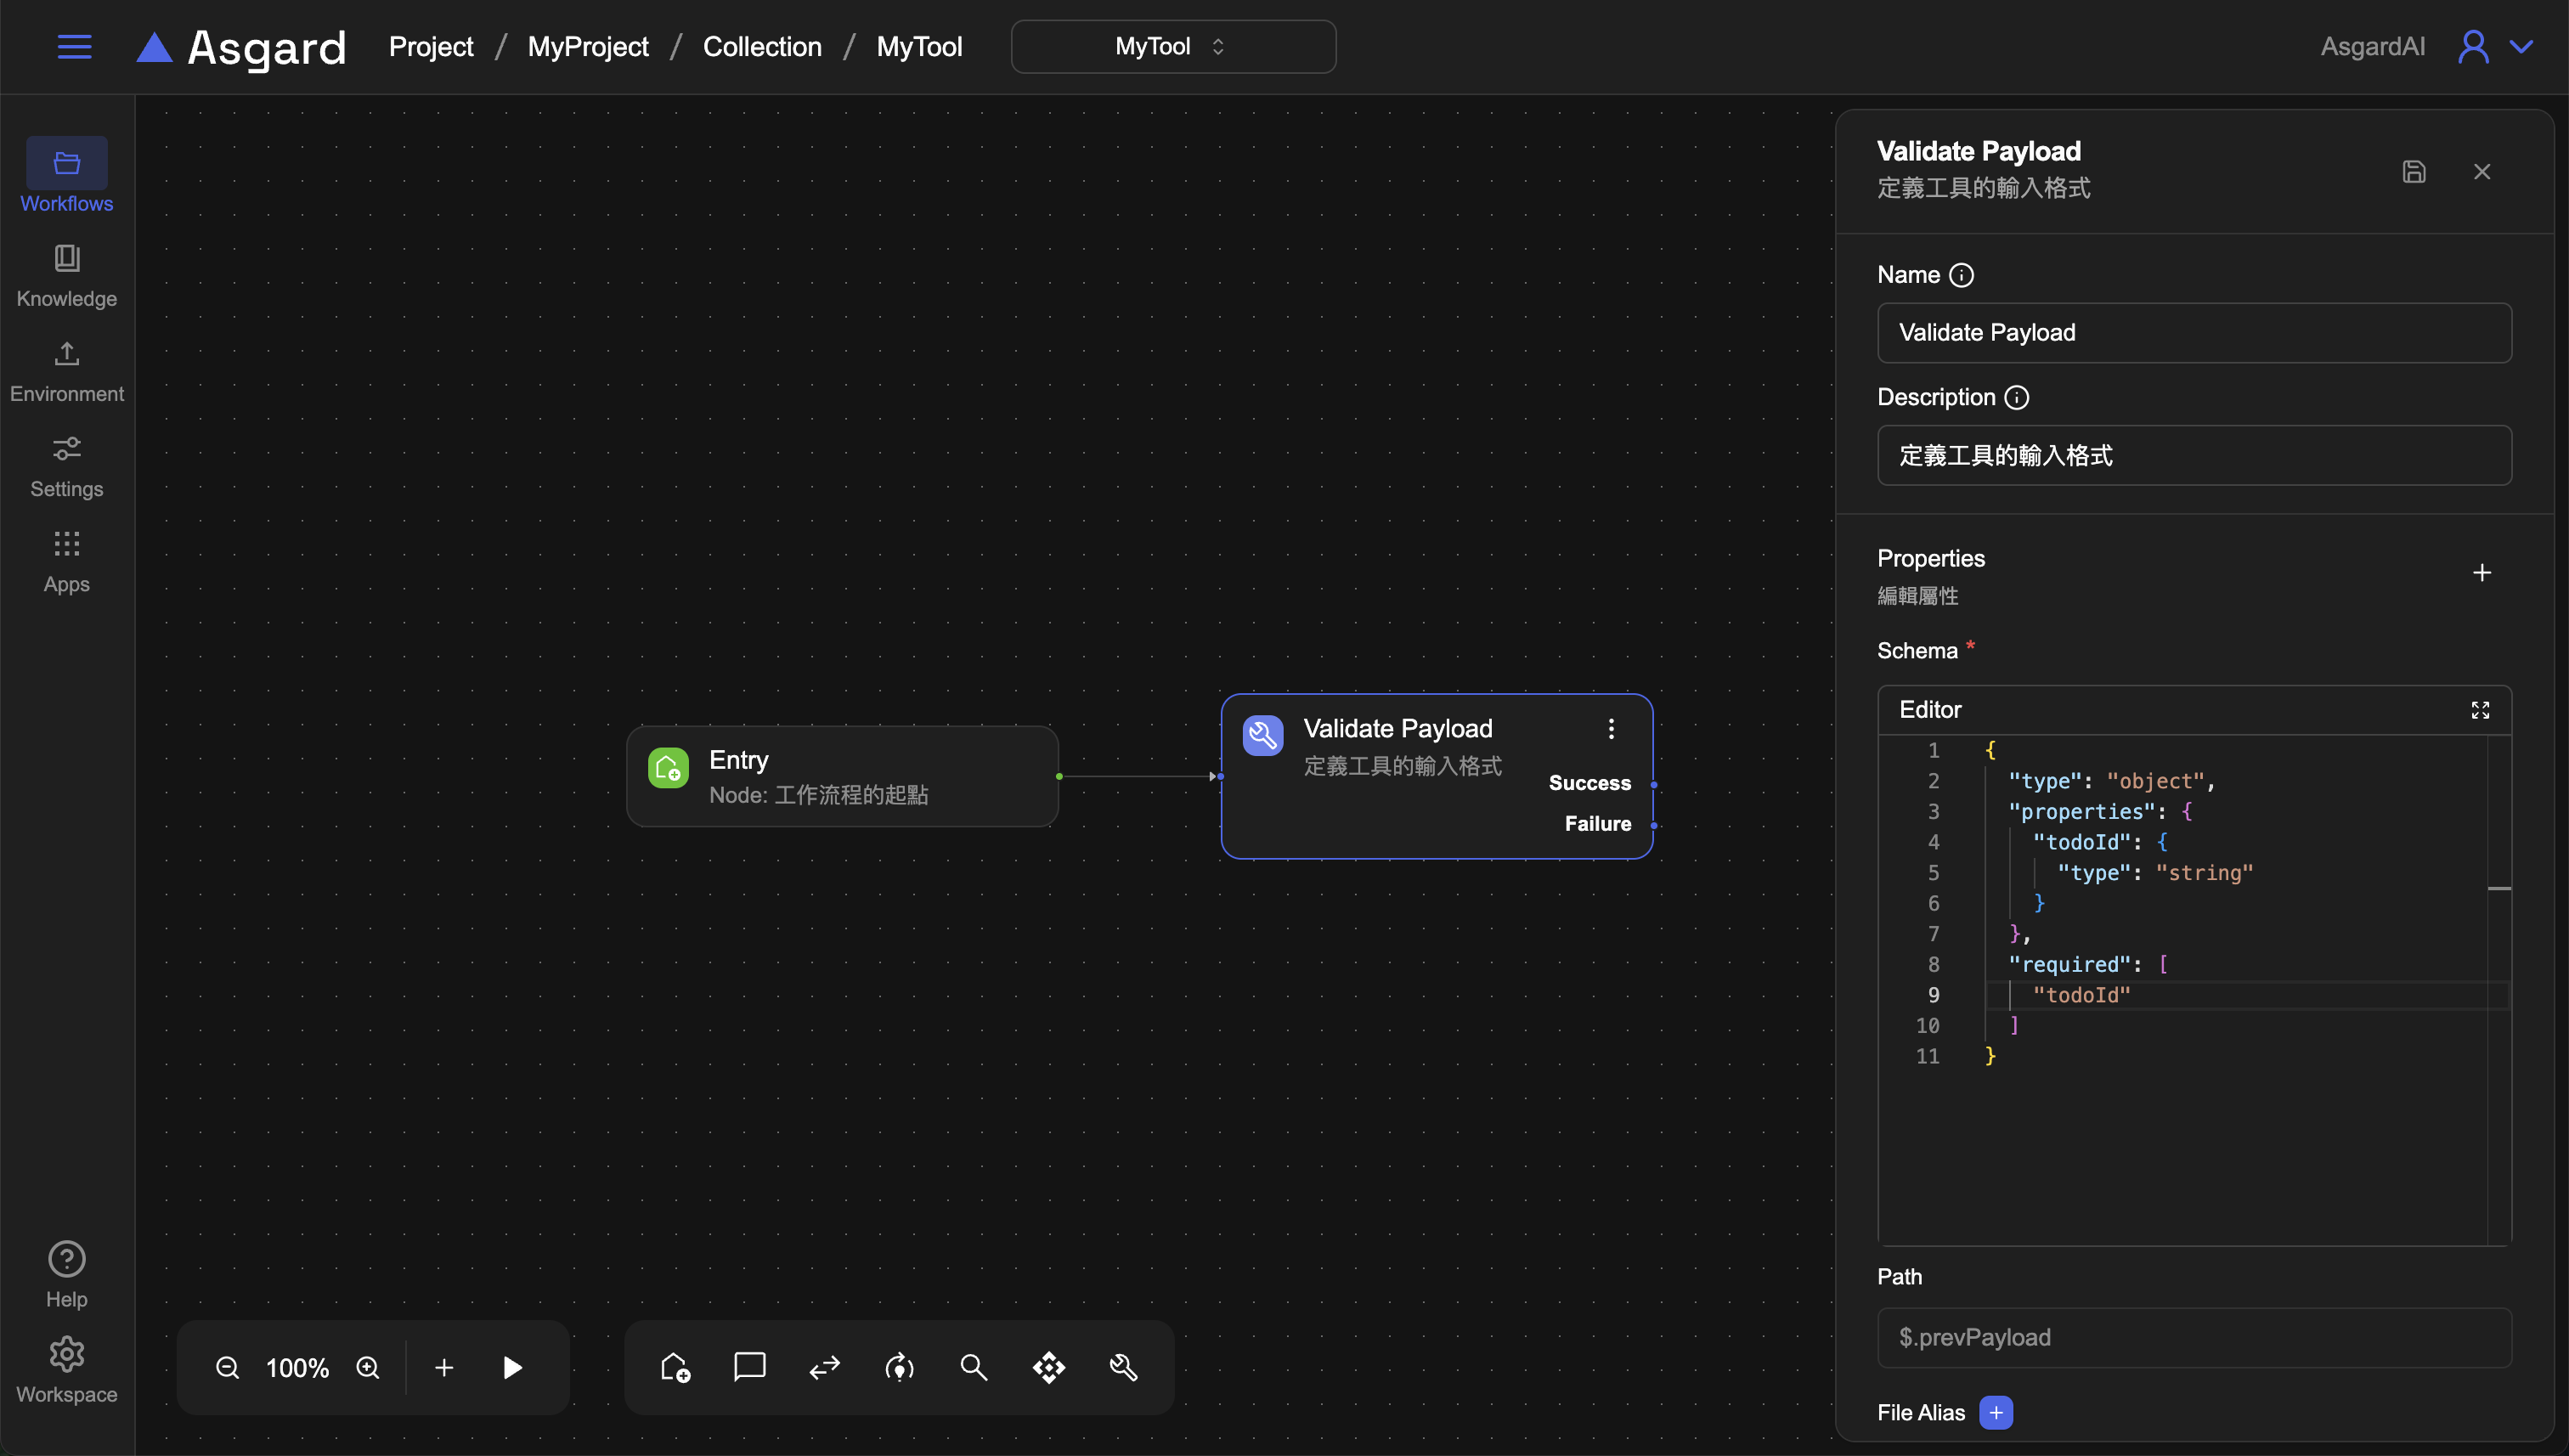The image size is (2569, 1456).
Task: Click the MyProject breadcrumb link
Action: pos(587,47)
